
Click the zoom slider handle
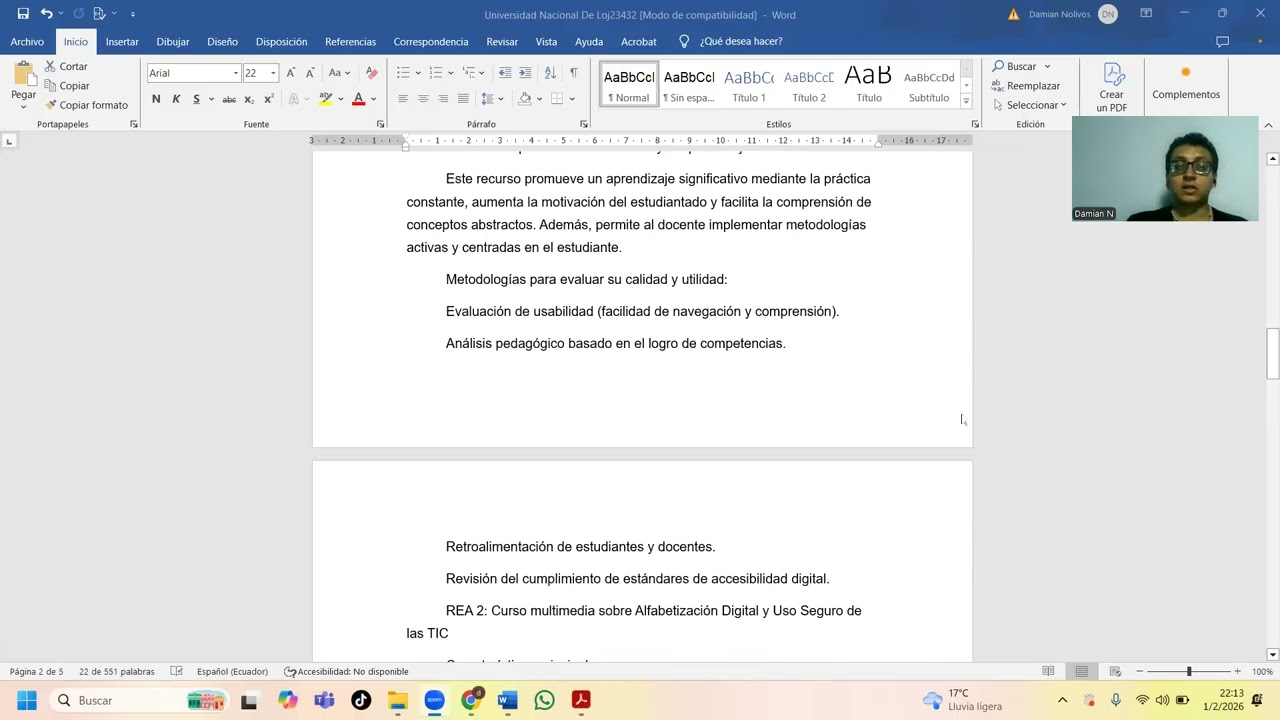1189,672
